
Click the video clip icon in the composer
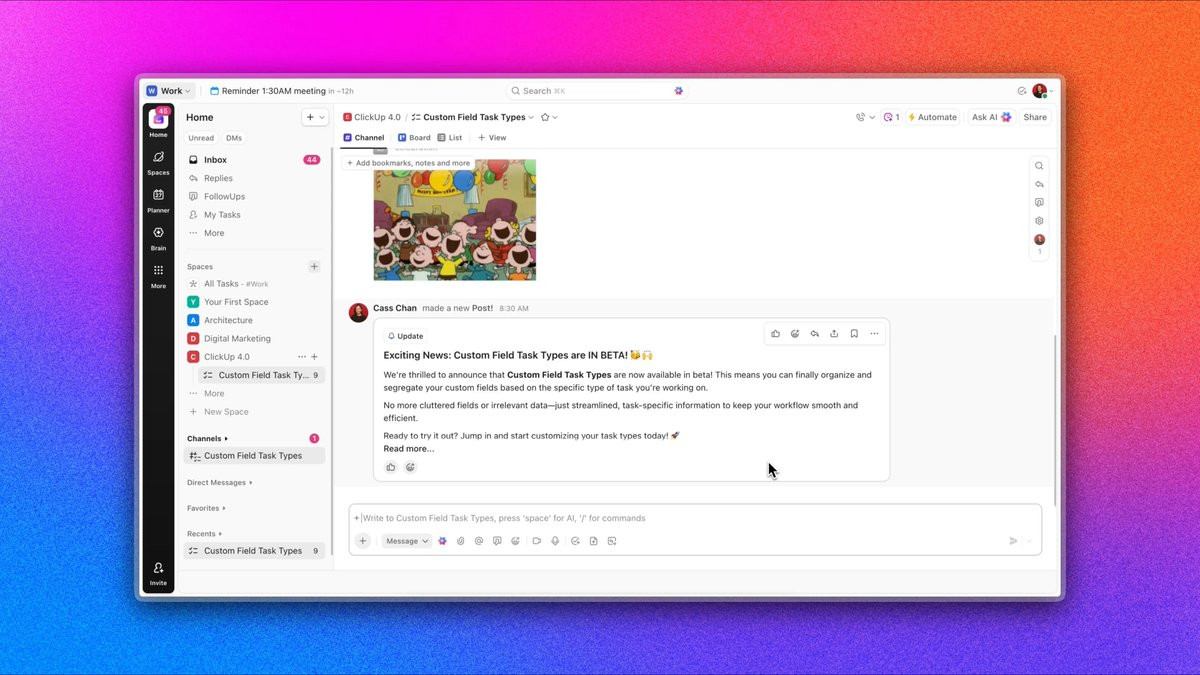[x=537, y=541]
